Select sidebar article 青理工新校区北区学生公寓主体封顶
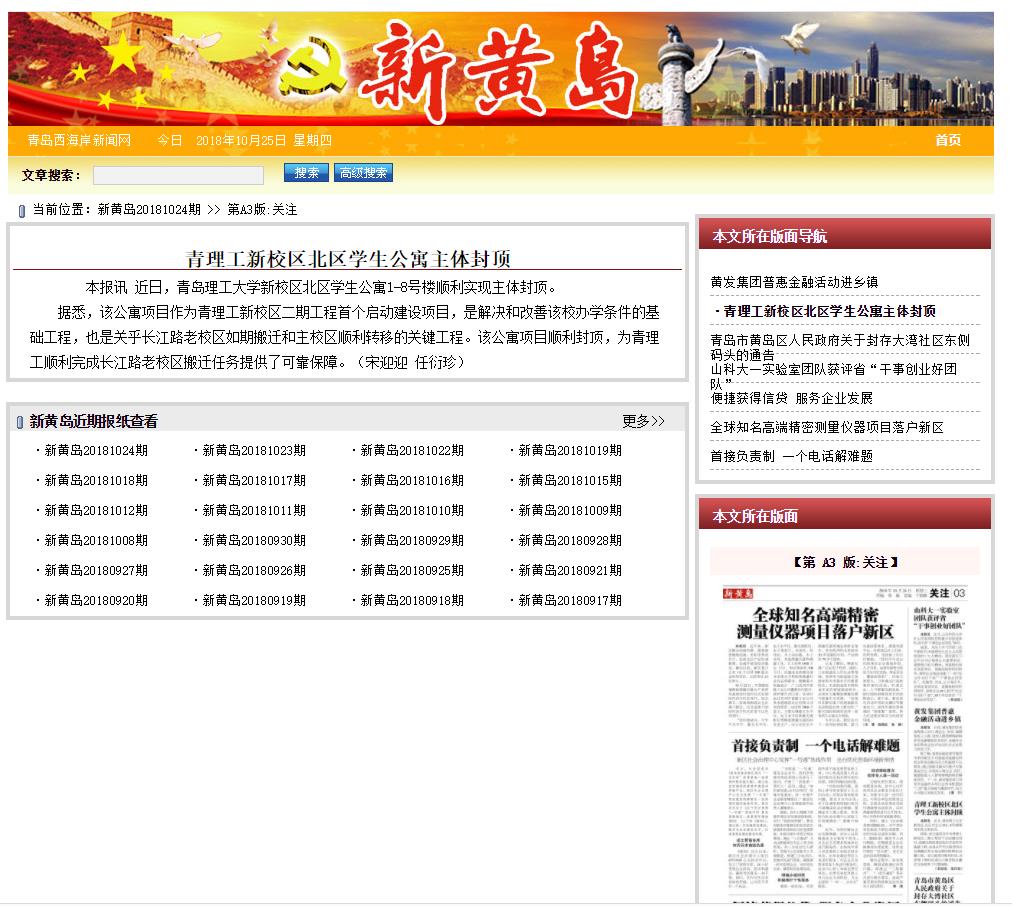Screen dimensions: 1012x906 829,311
